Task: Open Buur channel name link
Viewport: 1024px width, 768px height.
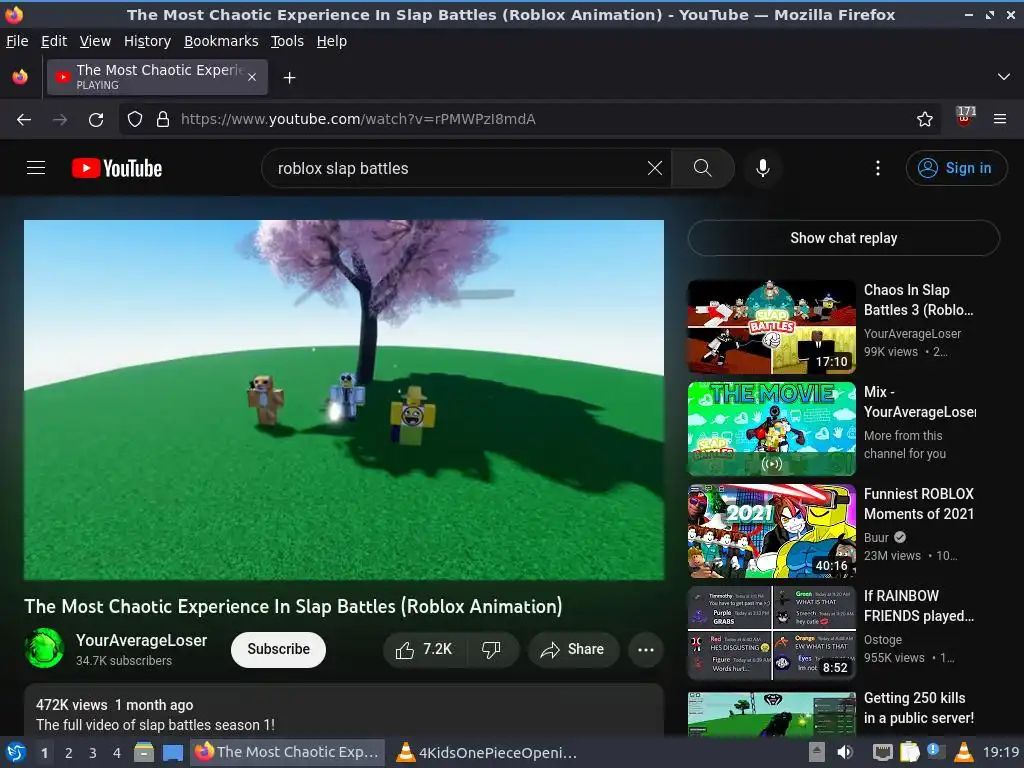Action: coord(876,537)
